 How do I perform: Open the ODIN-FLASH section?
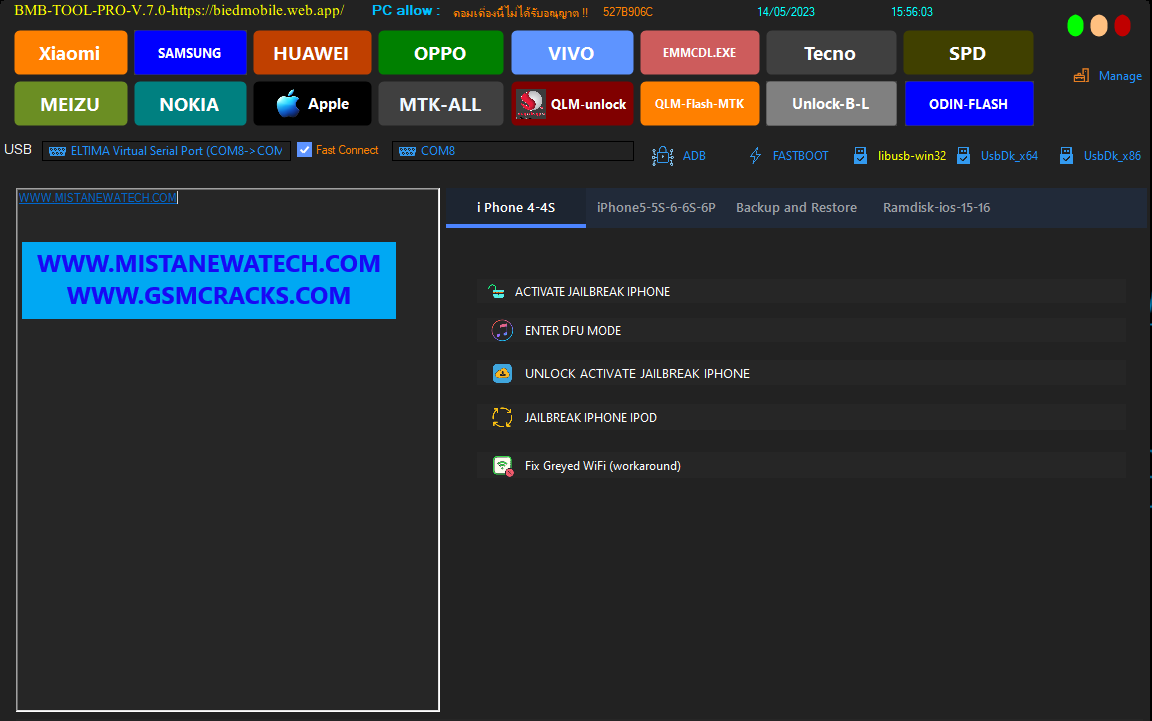pyautogui.click(x=968, y=104)
